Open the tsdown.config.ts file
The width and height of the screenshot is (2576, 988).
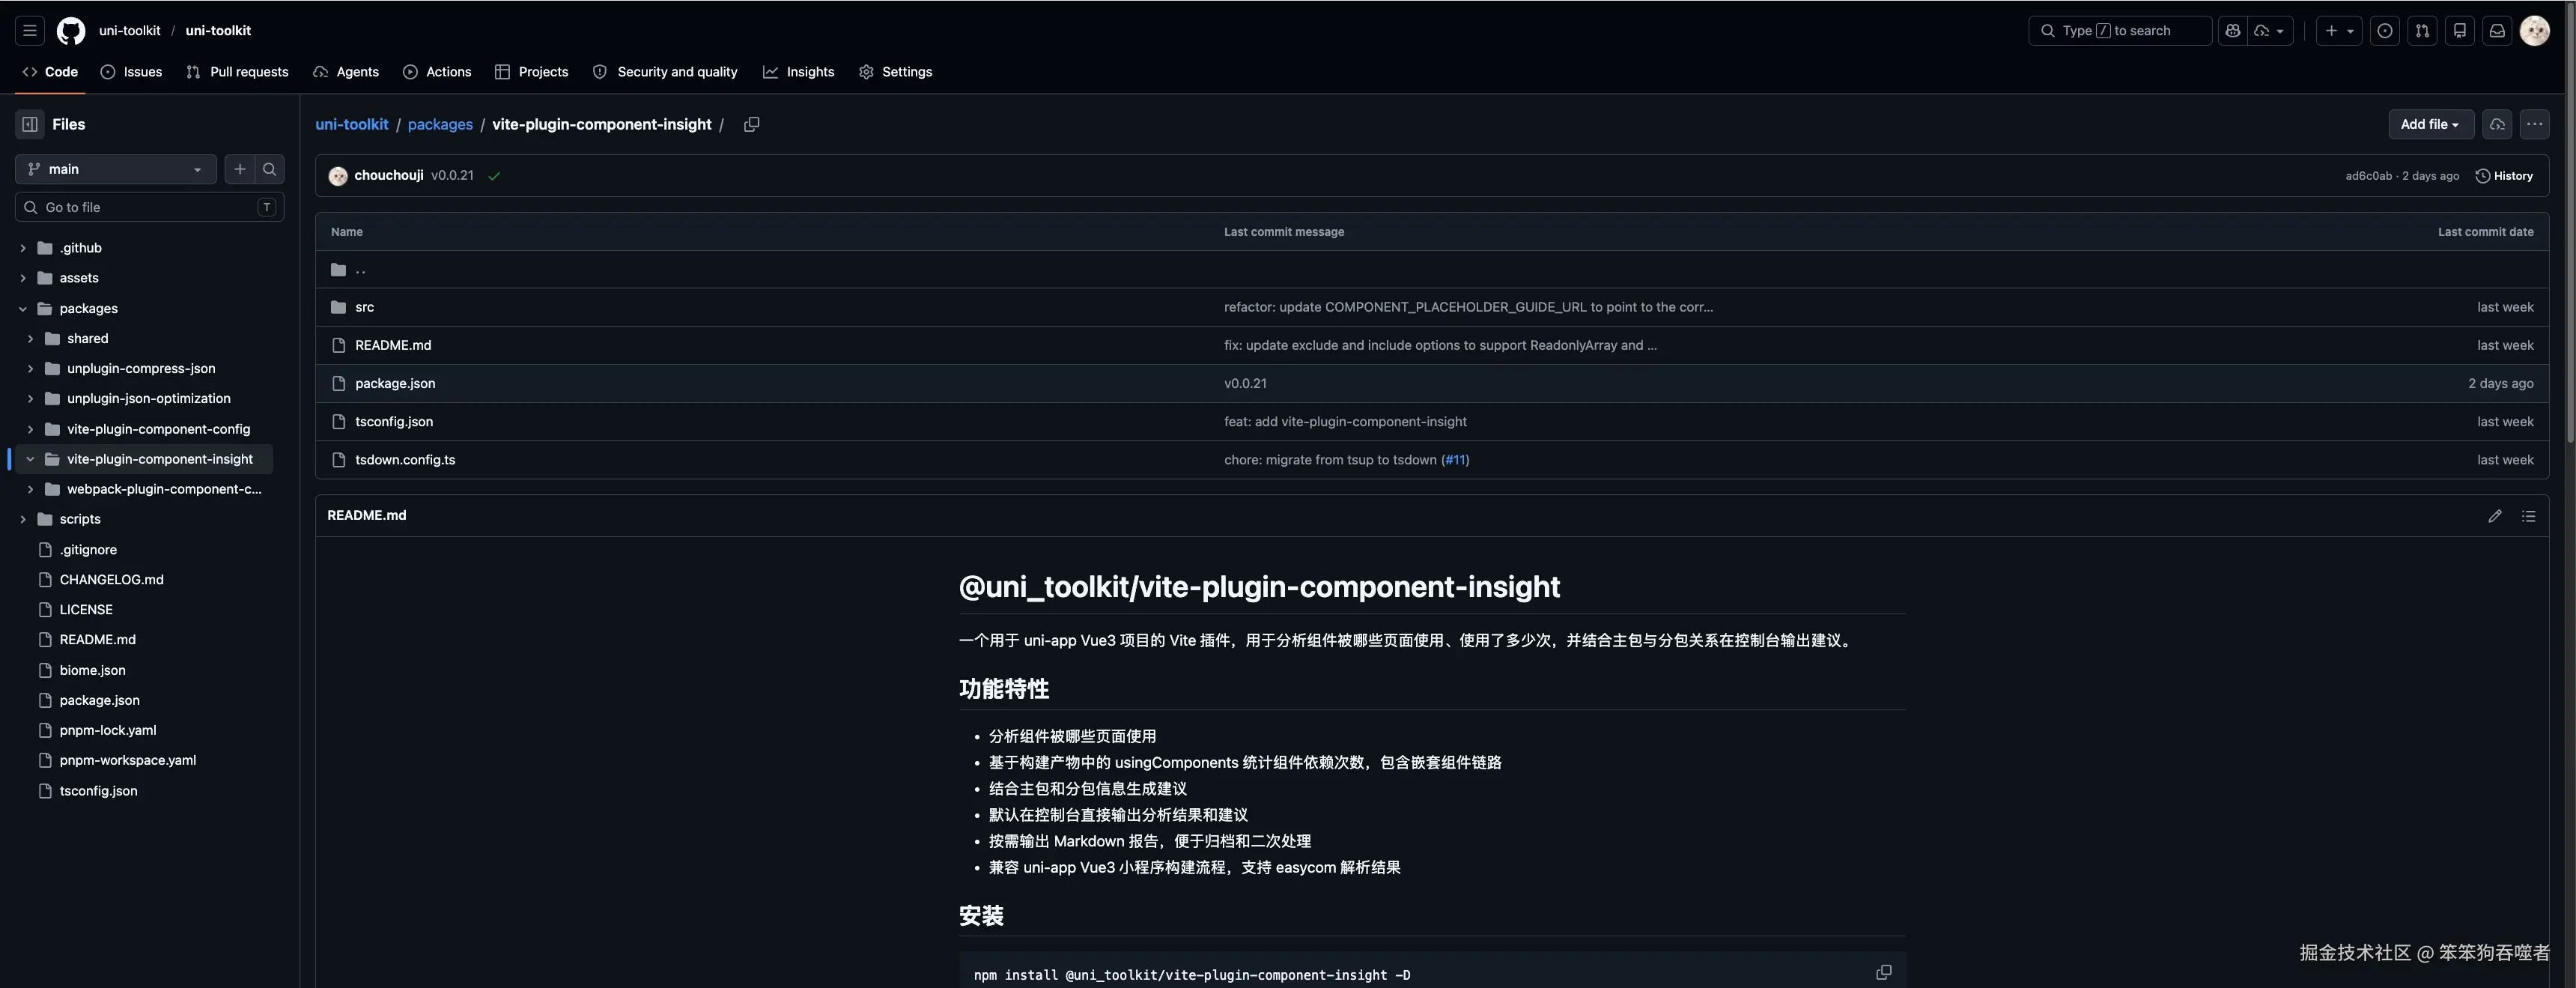click(405, 460)
